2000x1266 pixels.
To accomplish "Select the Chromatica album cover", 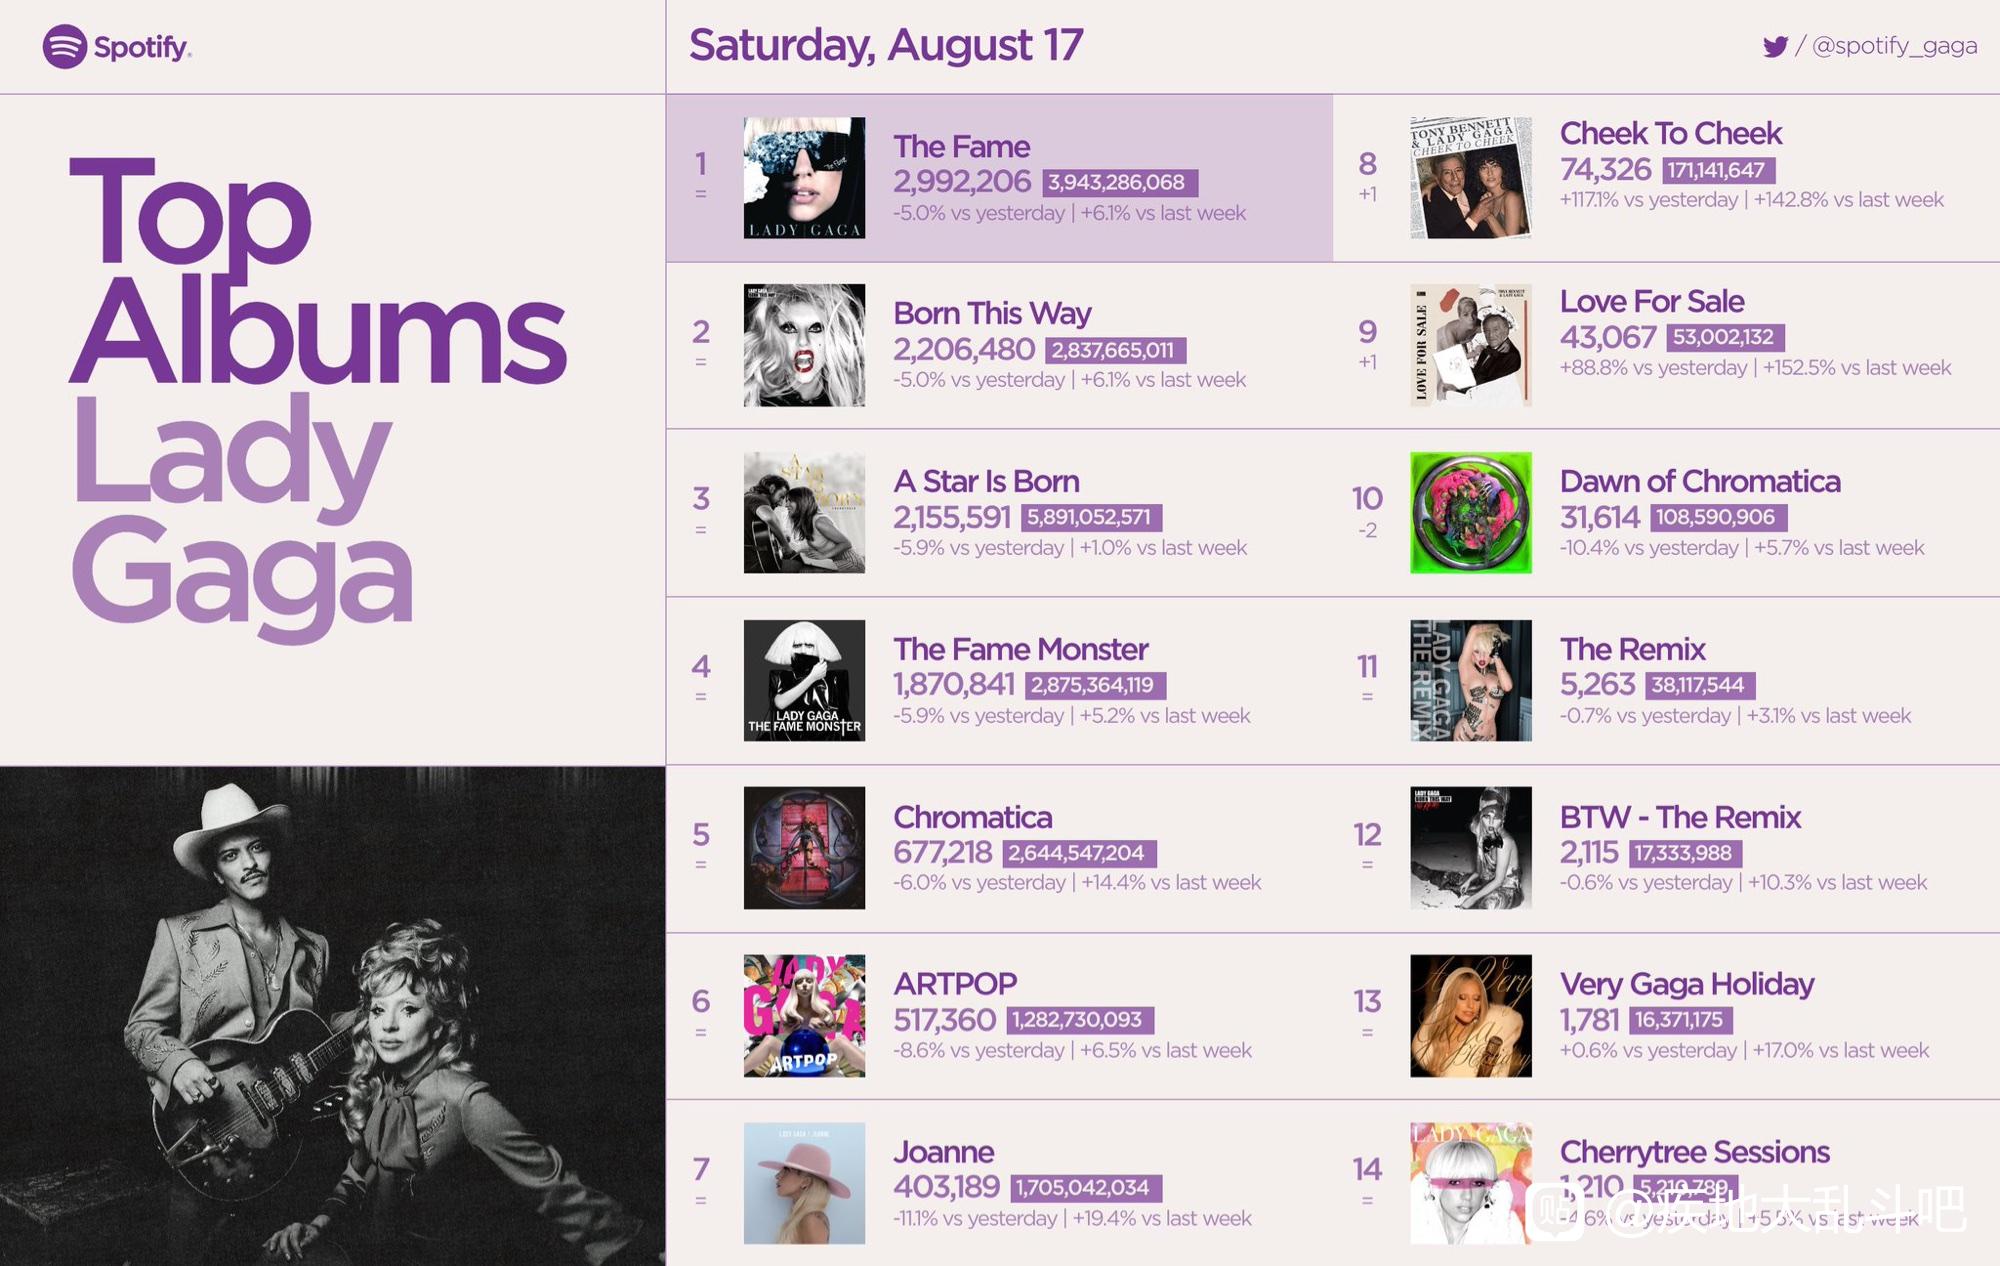I will 804,848.
